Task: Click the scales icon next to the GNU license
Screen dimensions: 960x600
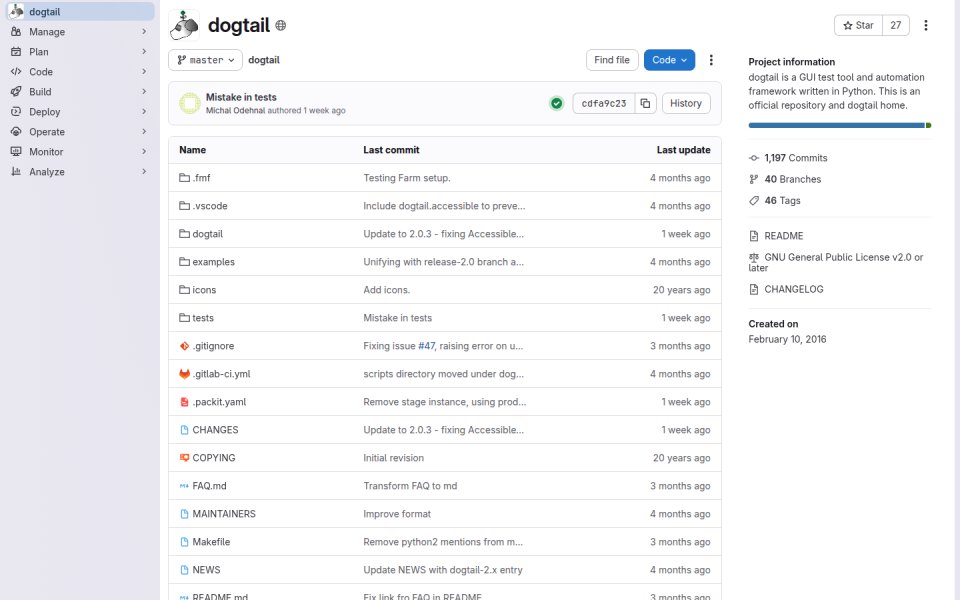Action: tap(754, 258)
